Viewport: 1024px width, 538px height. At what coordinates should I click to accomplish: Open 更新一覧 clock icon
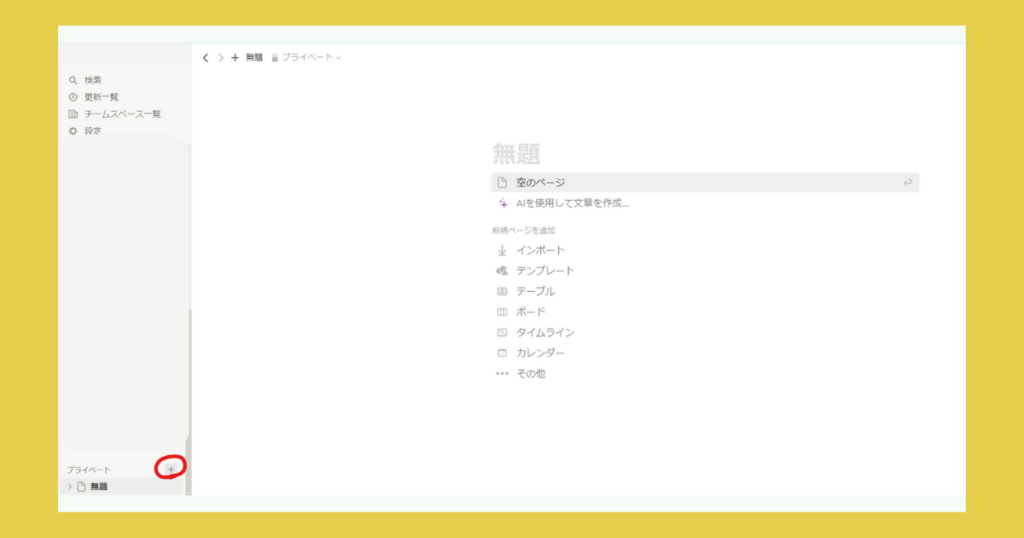pos(73,97)
